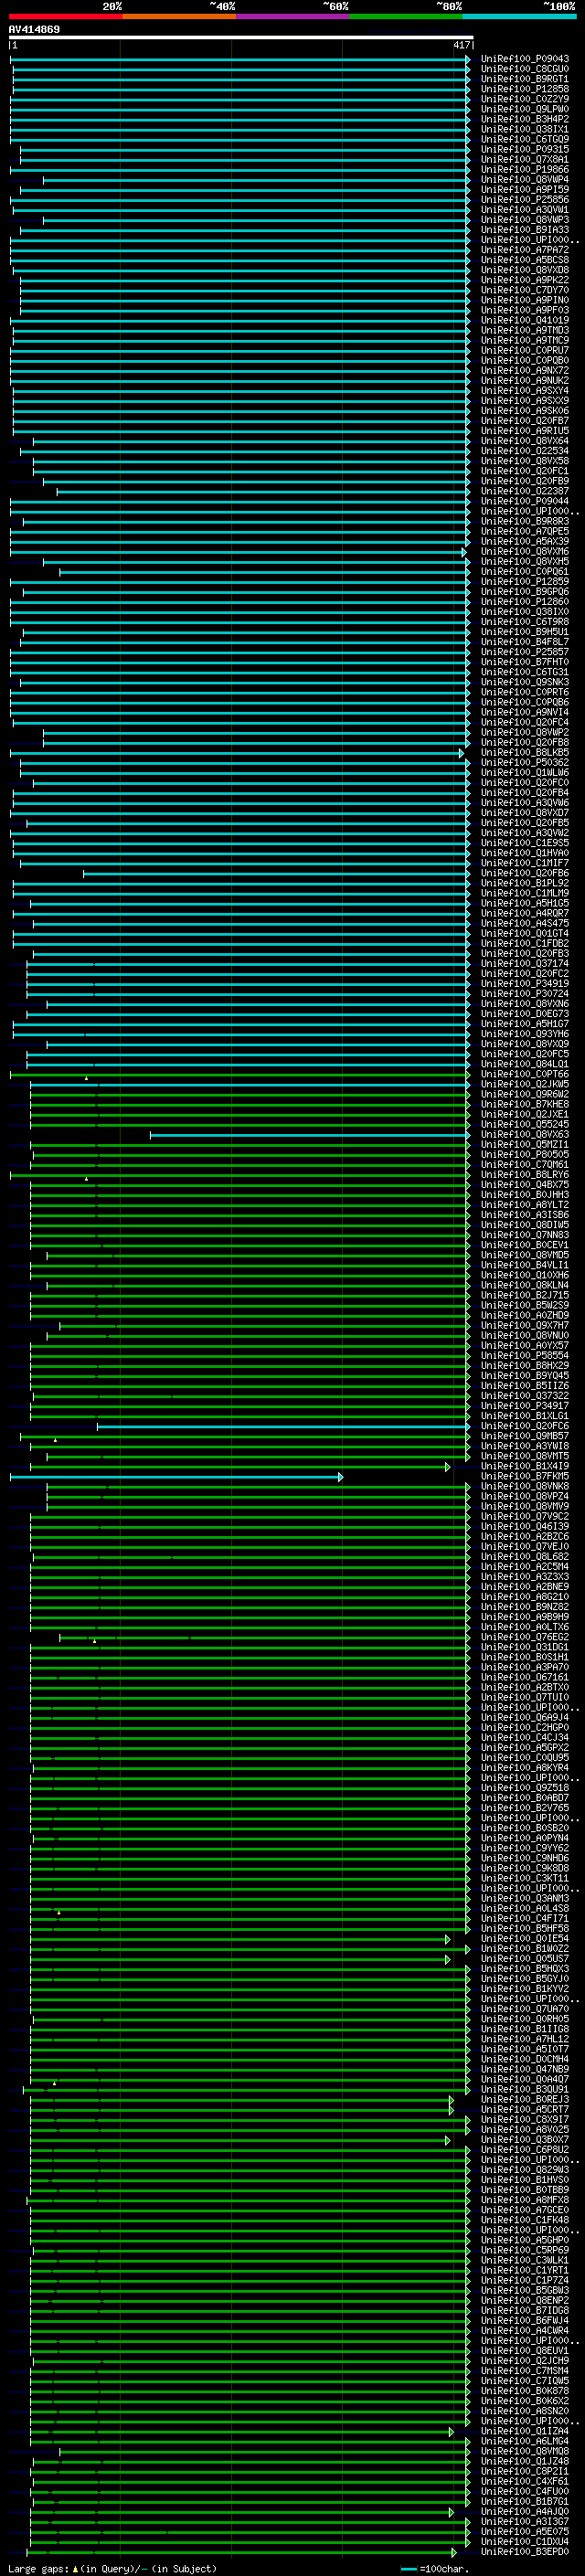Image resolution: width=585 pixels, height=2576 pixels.
Task: Select the UniRef100_P30724 label
Action: click(x=525, y=993)
